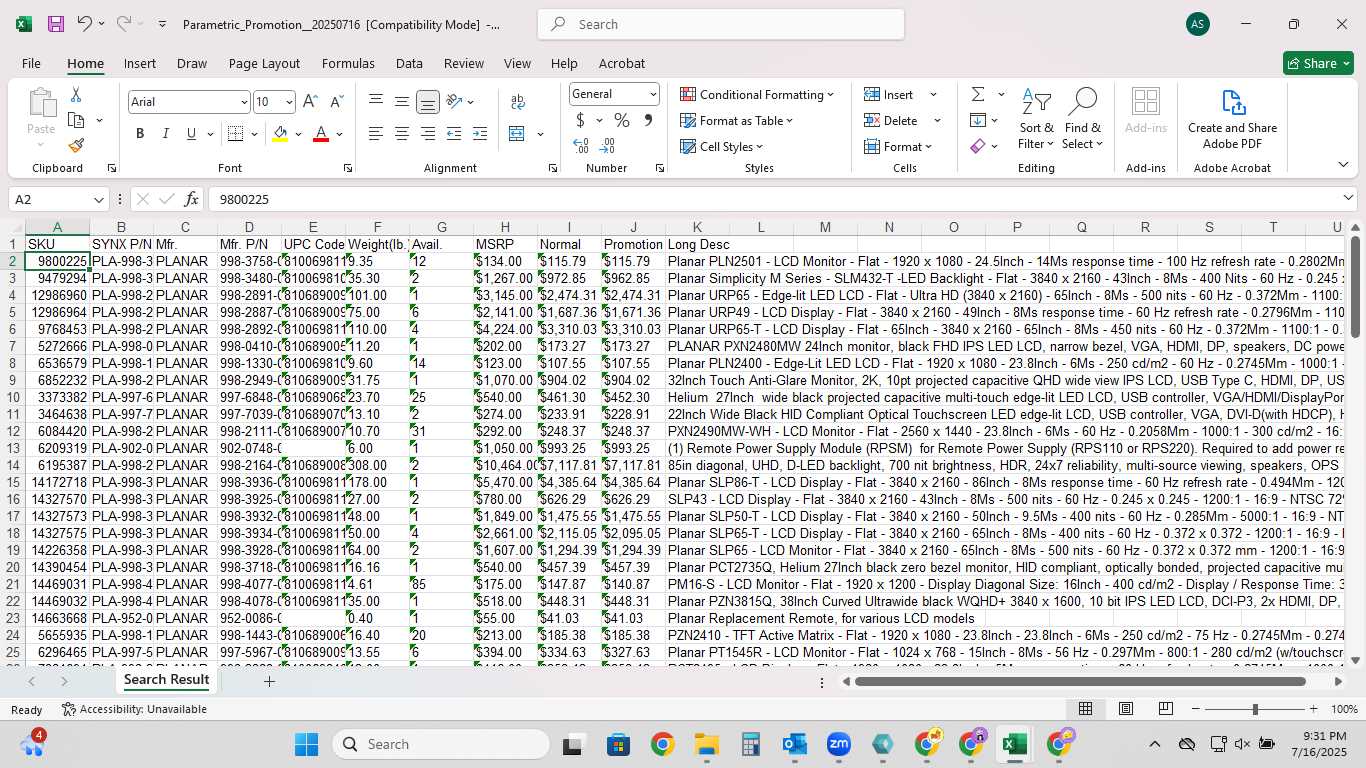Increase font size with large A icon
This screenshot has width=1366, height=768.
(310, 102)
